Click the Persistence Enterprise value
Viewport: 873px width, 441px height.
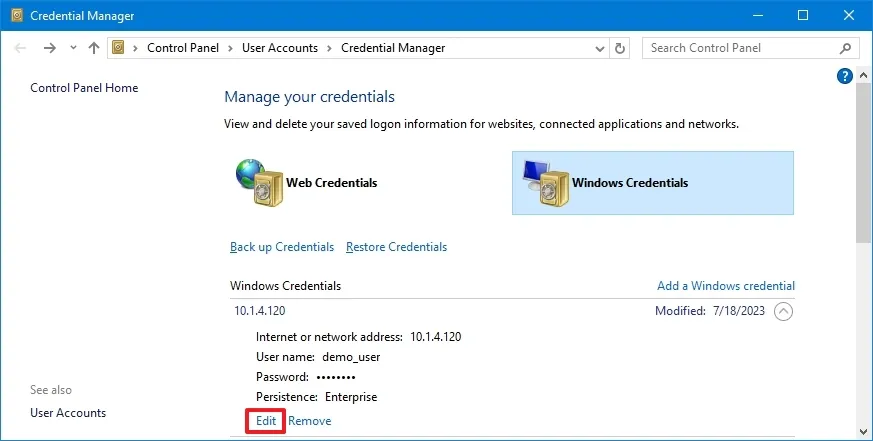[351, 397]
